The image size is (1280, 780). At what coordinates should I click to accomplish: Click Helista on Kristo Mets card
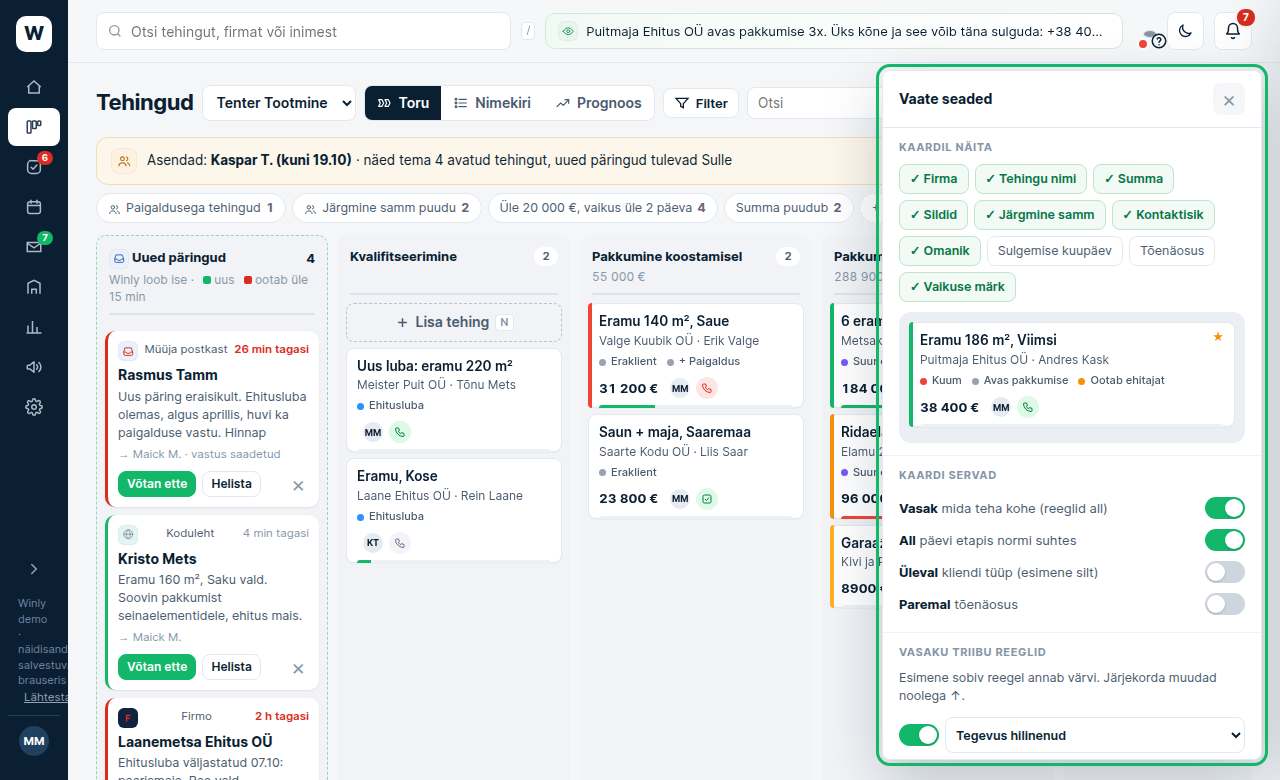tap(231, 667)
